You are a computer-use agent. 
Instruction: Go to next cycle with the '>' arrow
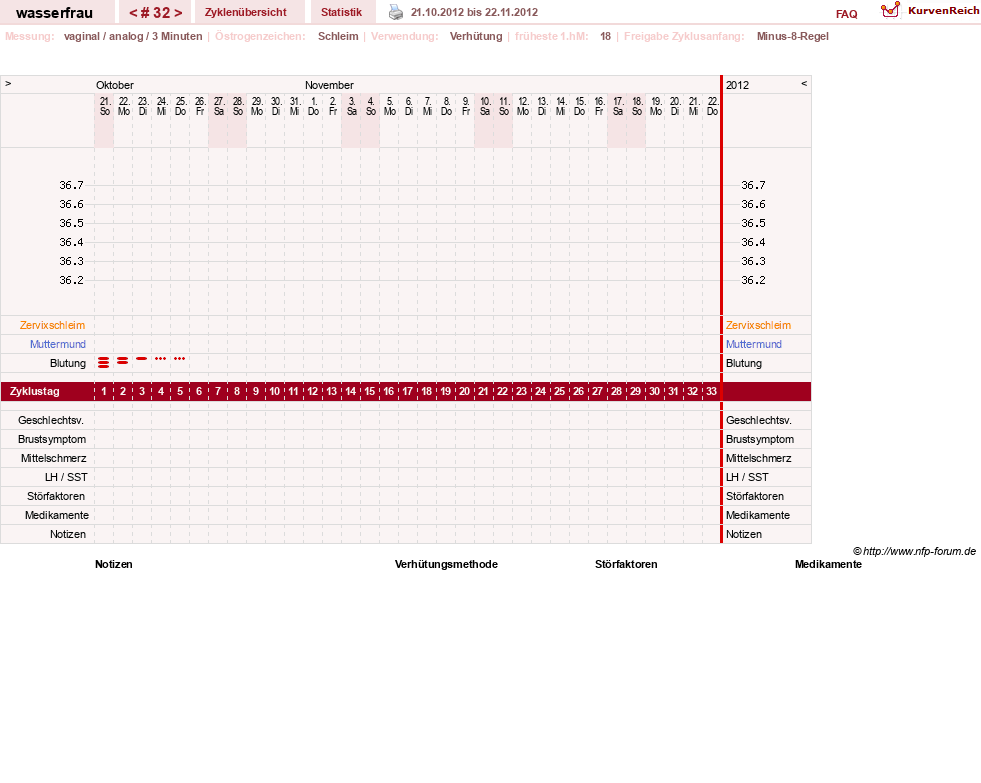pyautogui.click(x=178, y=13)
